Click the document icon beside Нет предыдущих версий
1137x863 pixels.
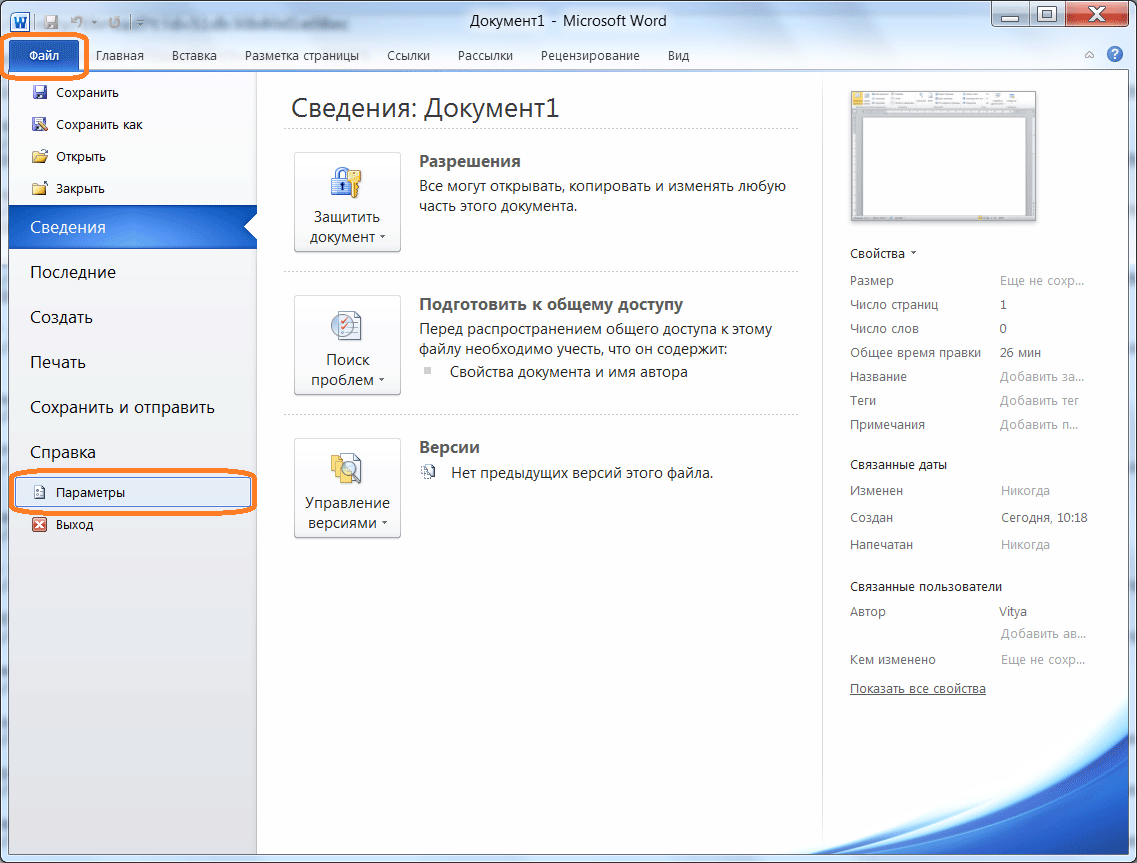pyautogui.click(x=429, y=472)
